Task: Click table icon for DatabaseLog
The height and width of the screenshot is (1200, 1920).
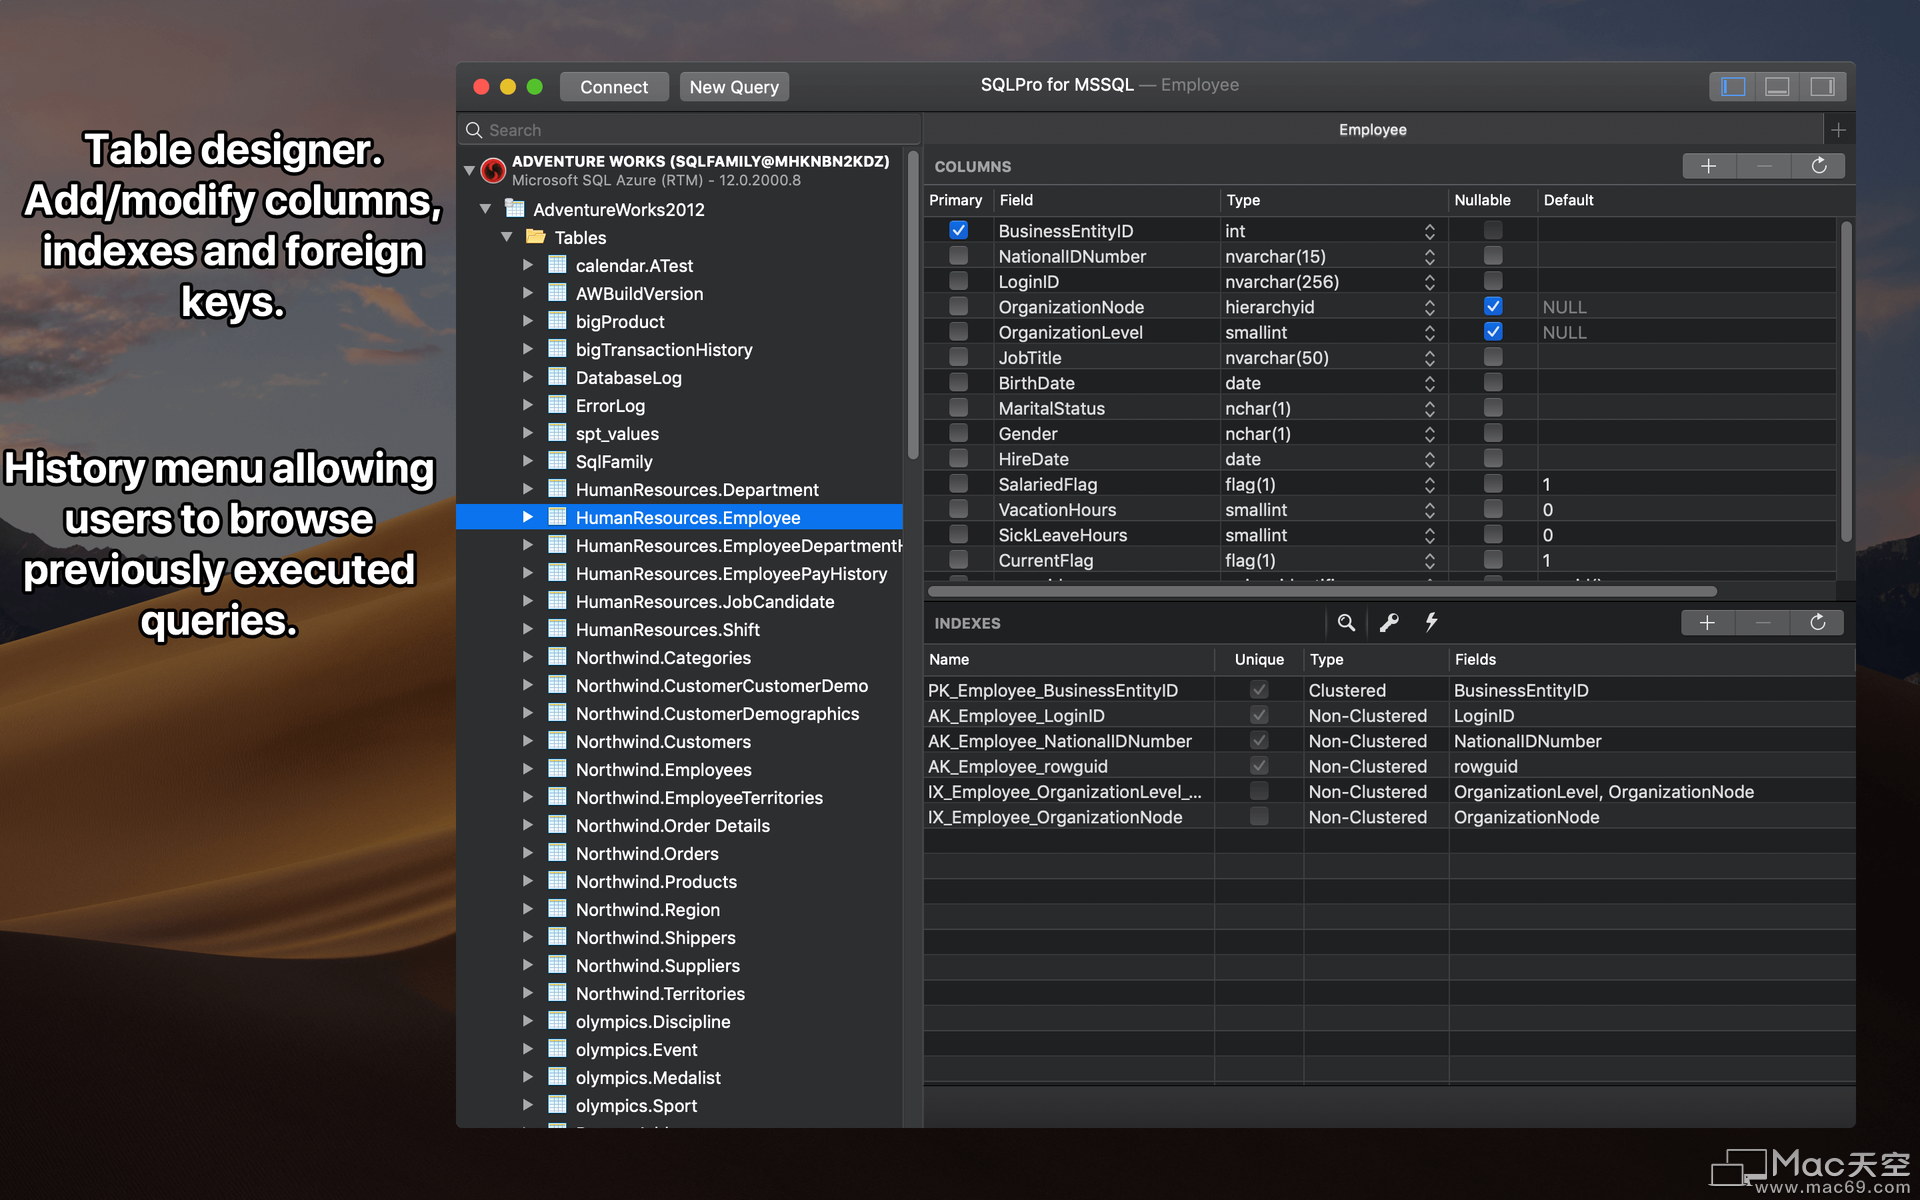Action: tap(557, 376)
